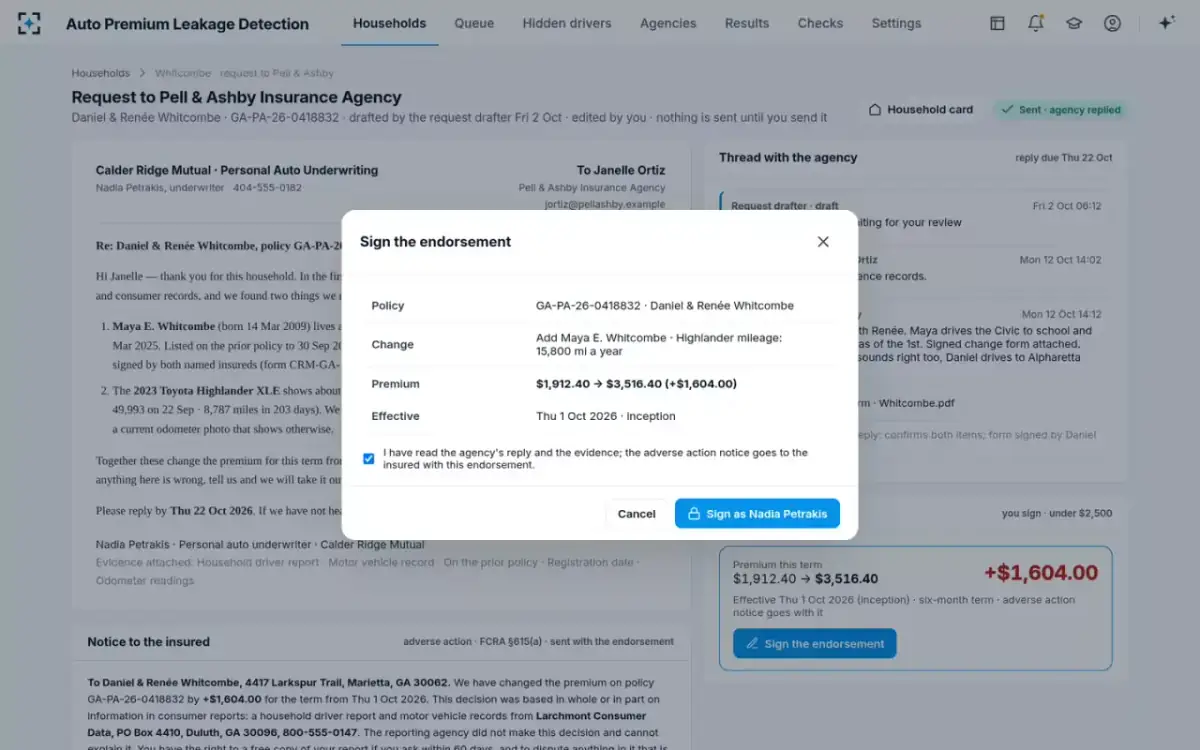Click the Auto Premium Leakage Detection title
1200x750 pixels.
(x=187, y=24)
